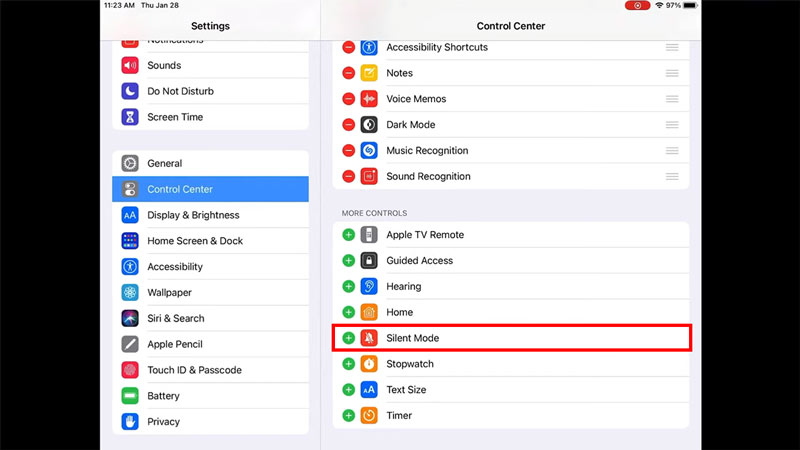The image size is (800, 450).
Task: Open Home Screen & Dock icon
Action: (130, 241)
